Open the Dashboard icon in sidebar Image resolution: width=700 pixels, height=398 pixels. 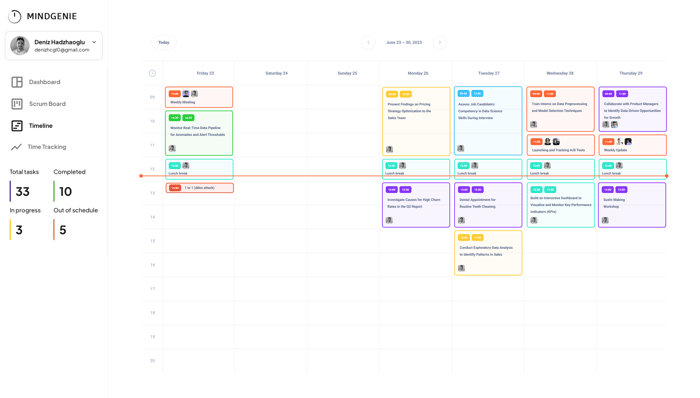pos(17,82)
